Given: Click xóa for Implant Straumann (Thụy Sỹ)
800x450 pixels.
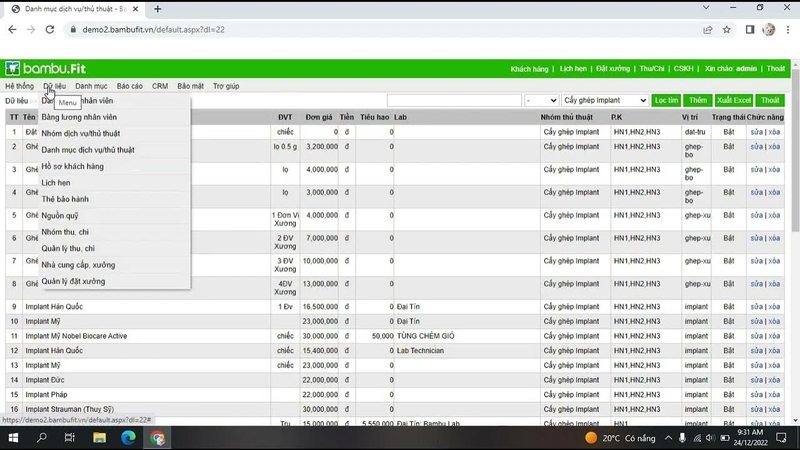Looking at the screenshot, I should click(774, 409).
